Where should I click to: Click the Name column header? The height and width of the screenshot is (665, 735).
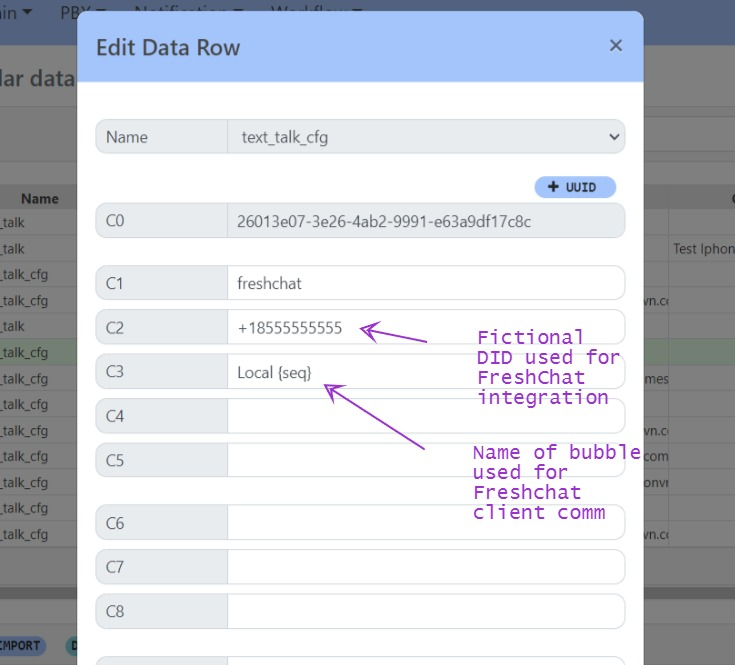coord(40,199)
